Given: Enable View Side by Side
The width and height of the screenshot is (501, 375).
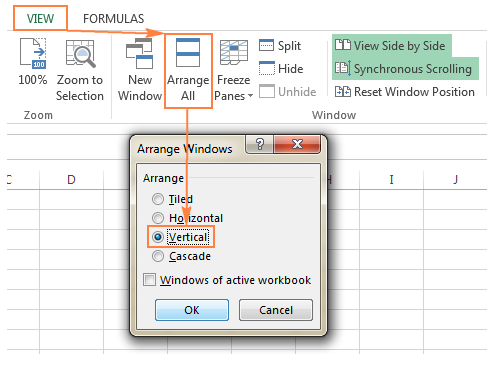Looking at the screenshot, I should coord(390,45).
